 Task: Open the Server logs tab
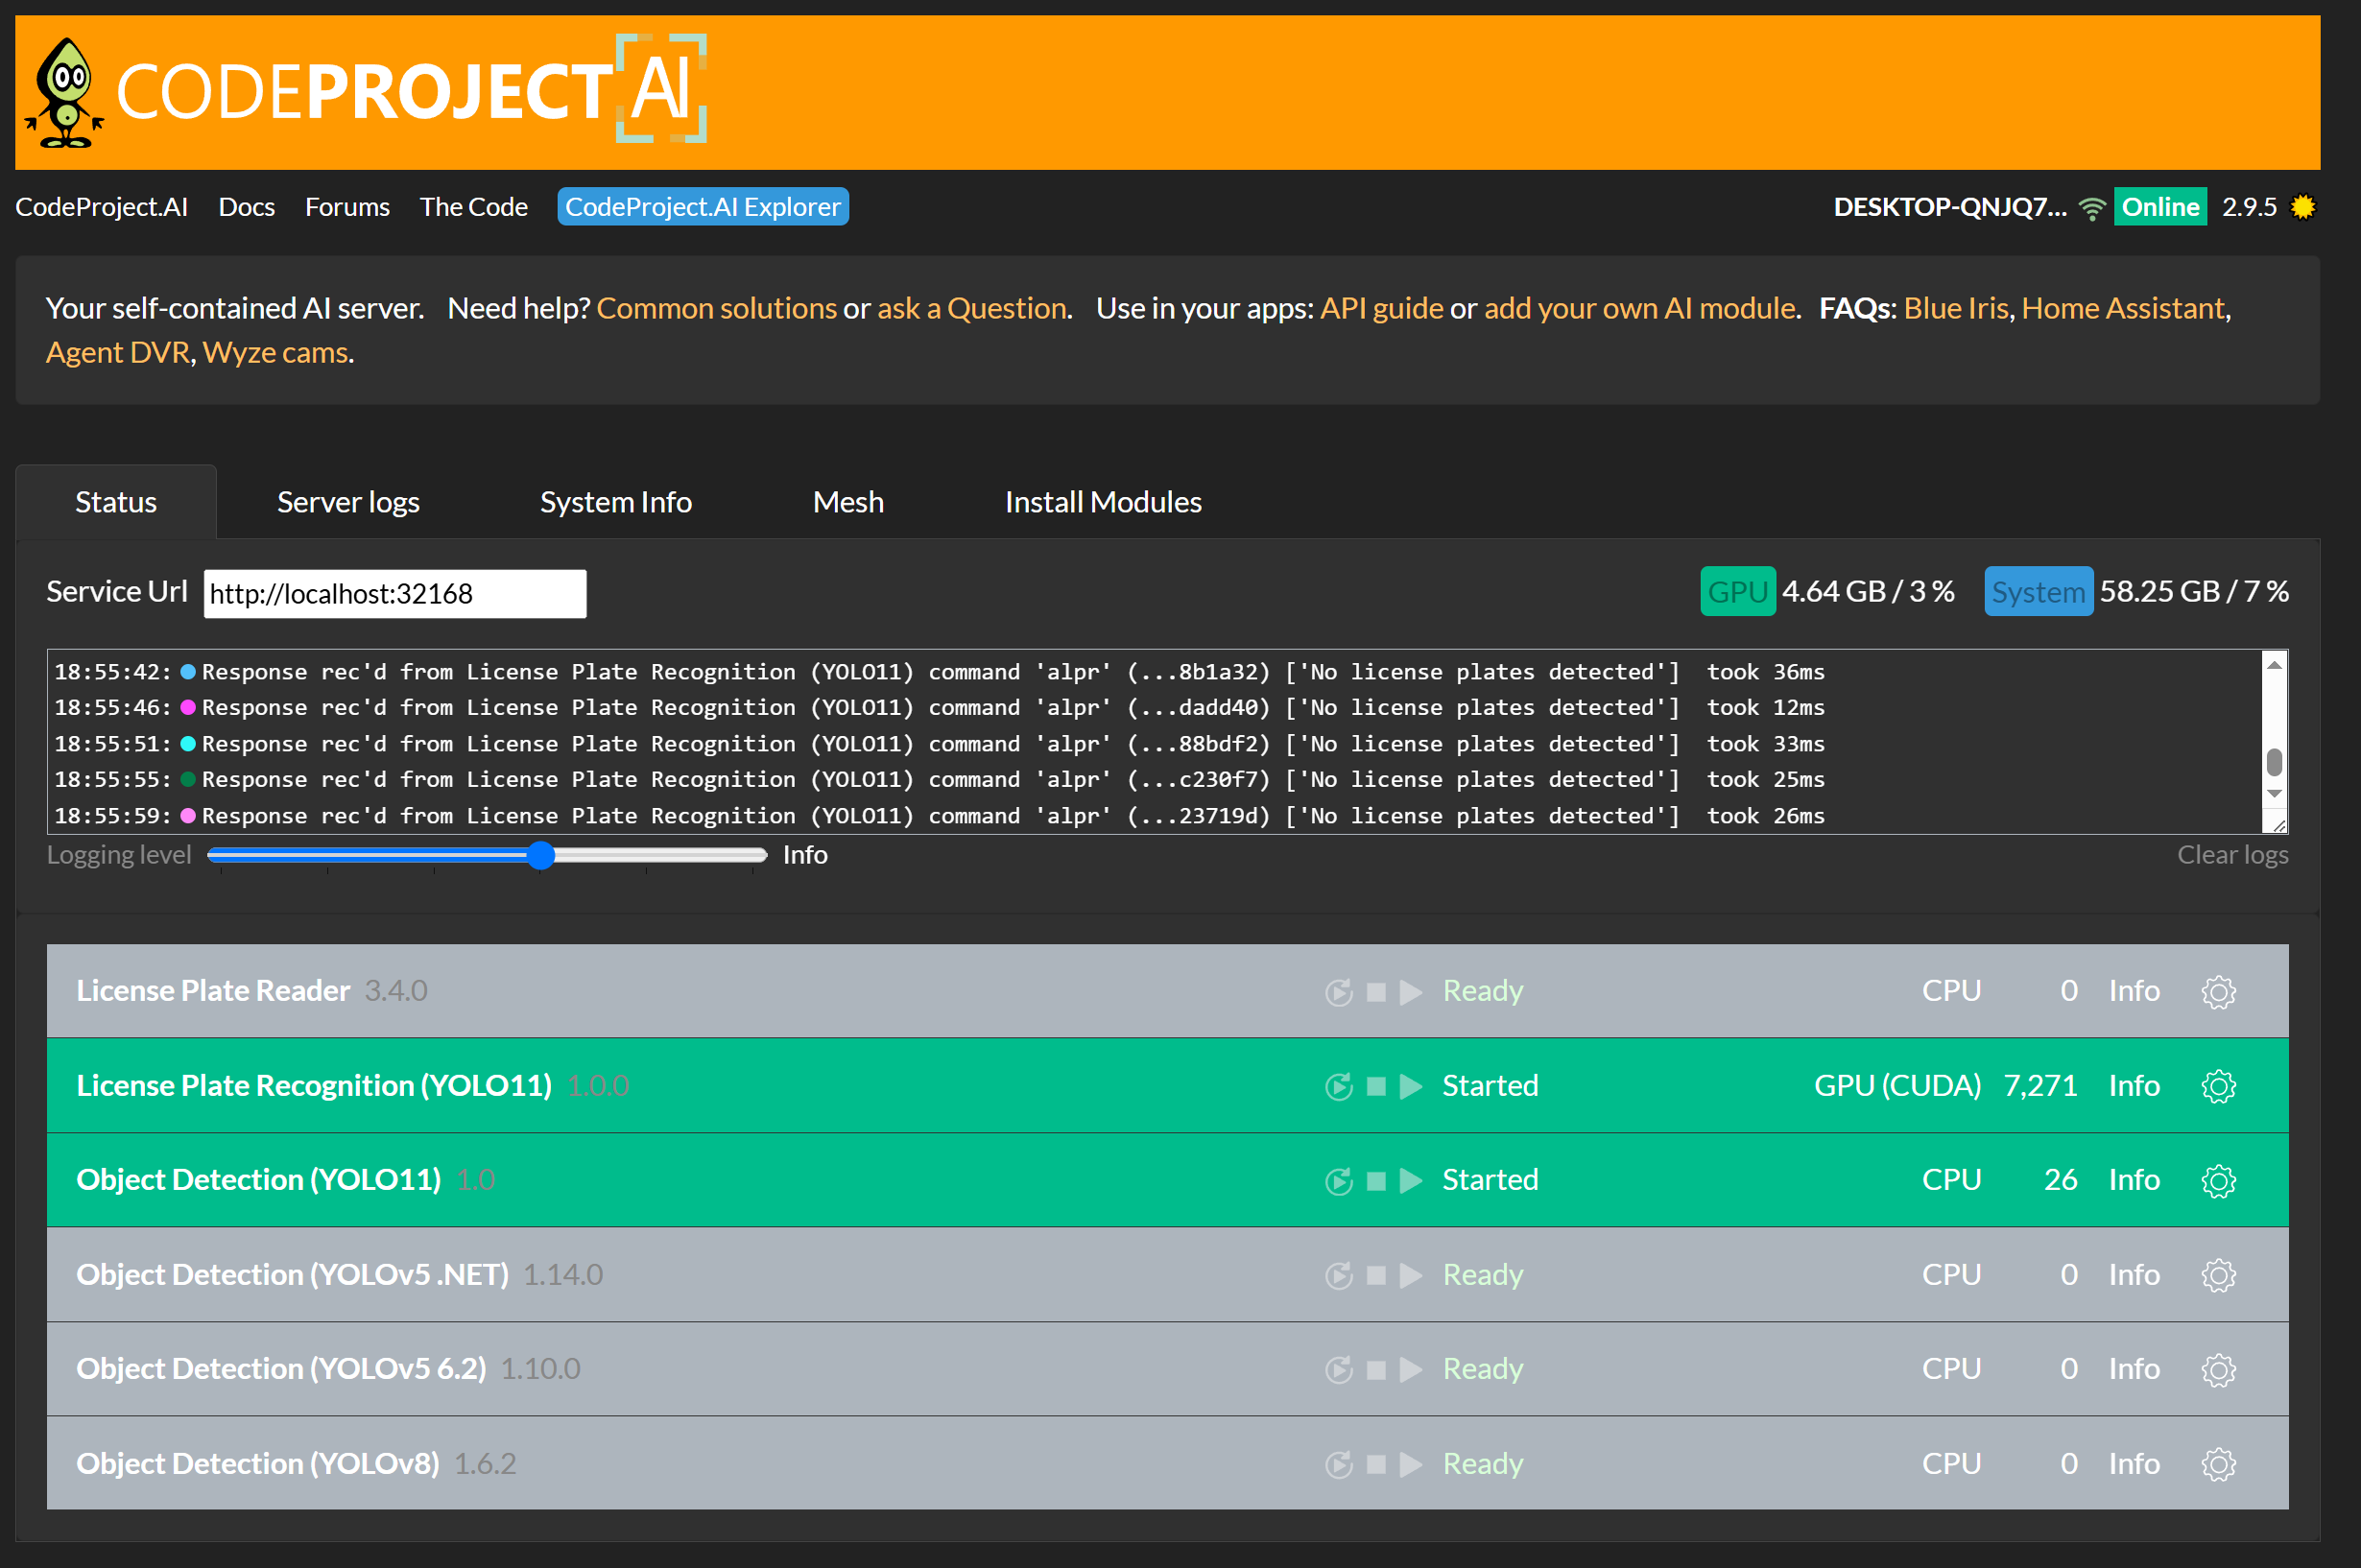point(348,502)
